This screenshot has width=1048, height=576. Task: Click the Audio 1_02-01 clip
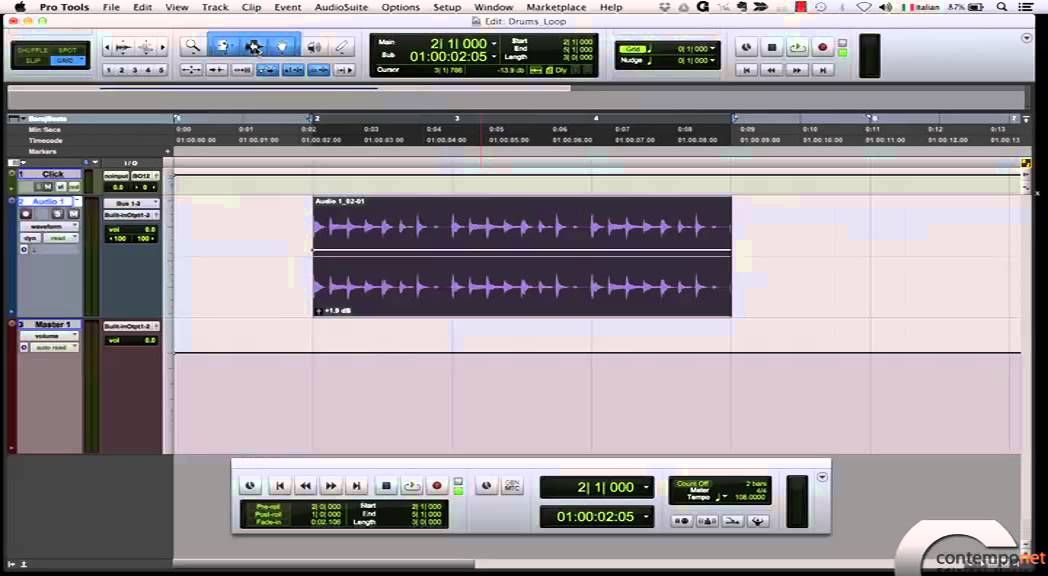pos(522,257)
